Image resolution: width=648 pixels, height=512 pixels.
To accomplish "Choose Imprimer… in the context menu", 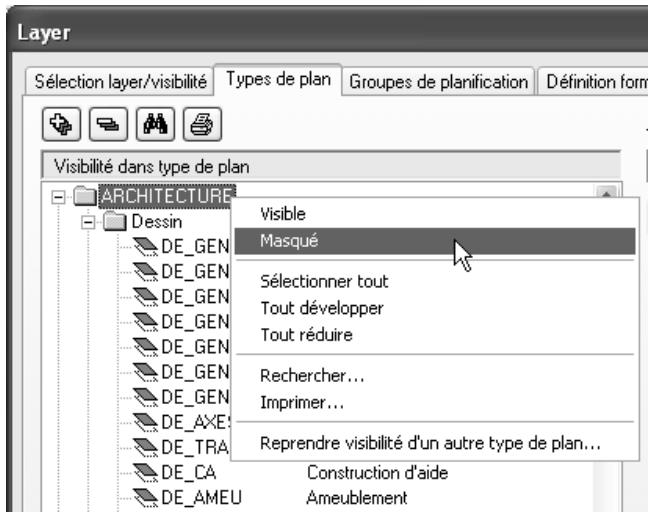I will point(435,402).
